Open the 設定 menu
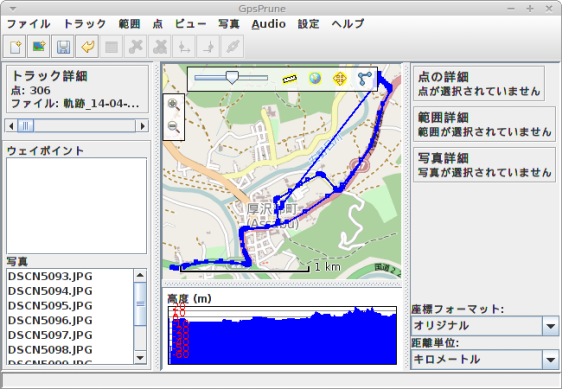562x389 pixels. tap(308, 24)
